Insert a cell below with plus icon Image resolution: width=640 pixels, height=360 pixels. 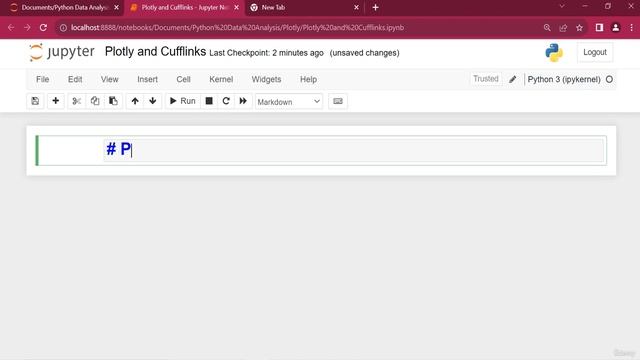(x=56, y=101)
